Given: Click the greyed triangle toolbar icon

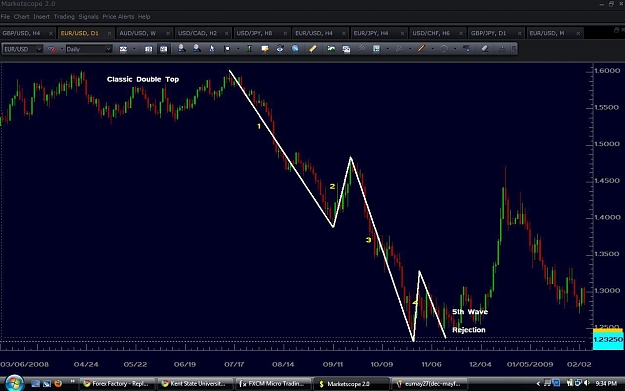Looking at the screenshot, I should 502,49.
